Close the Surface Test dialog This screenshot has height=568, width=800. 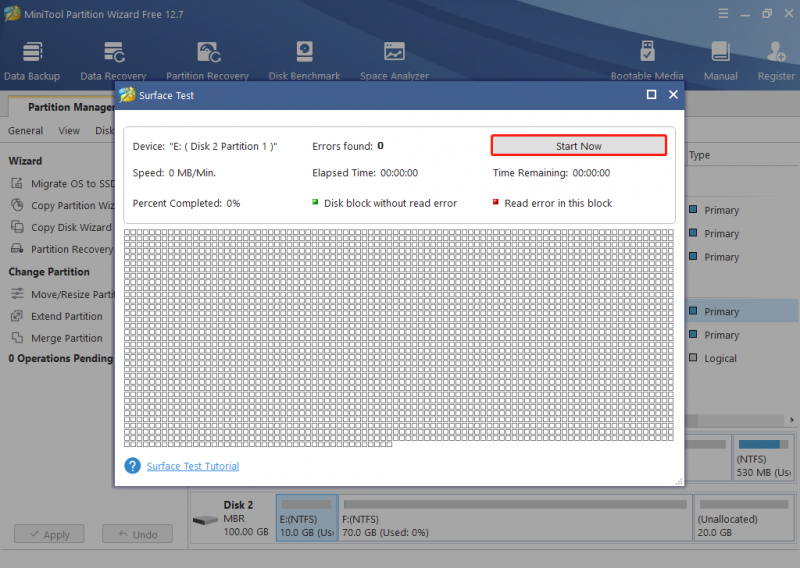pos(673,94)
